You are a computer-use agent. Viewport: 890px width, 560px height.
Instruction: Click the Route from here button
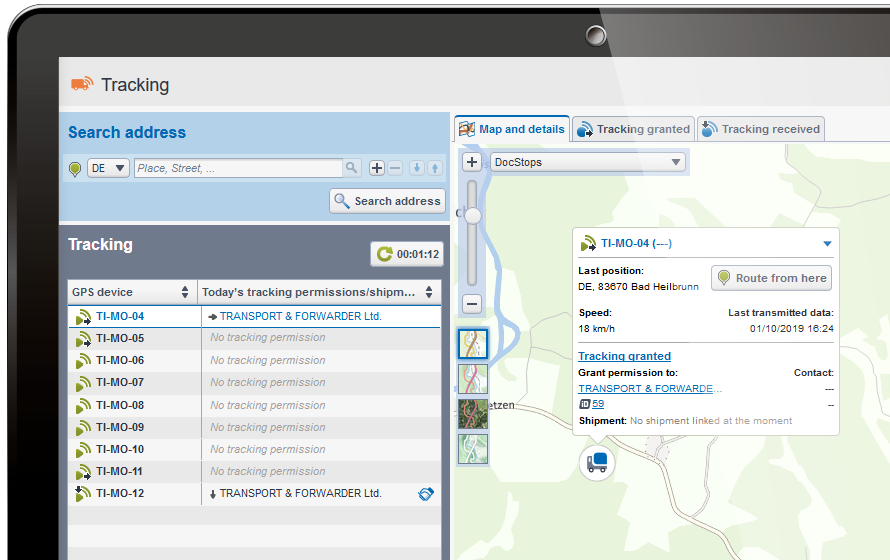[x=771, y=278]
